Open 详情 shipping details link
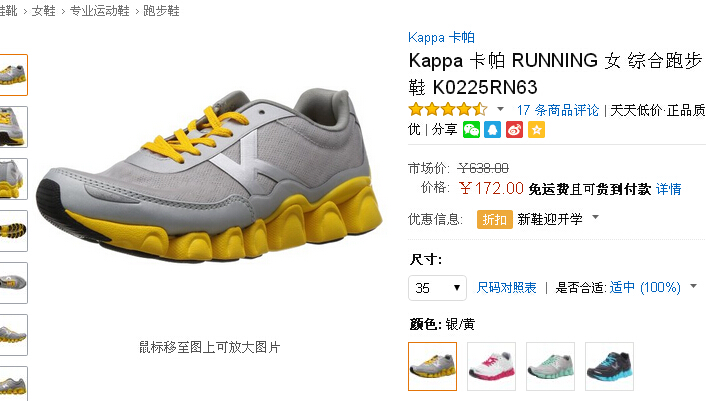 tap(668, 189)
